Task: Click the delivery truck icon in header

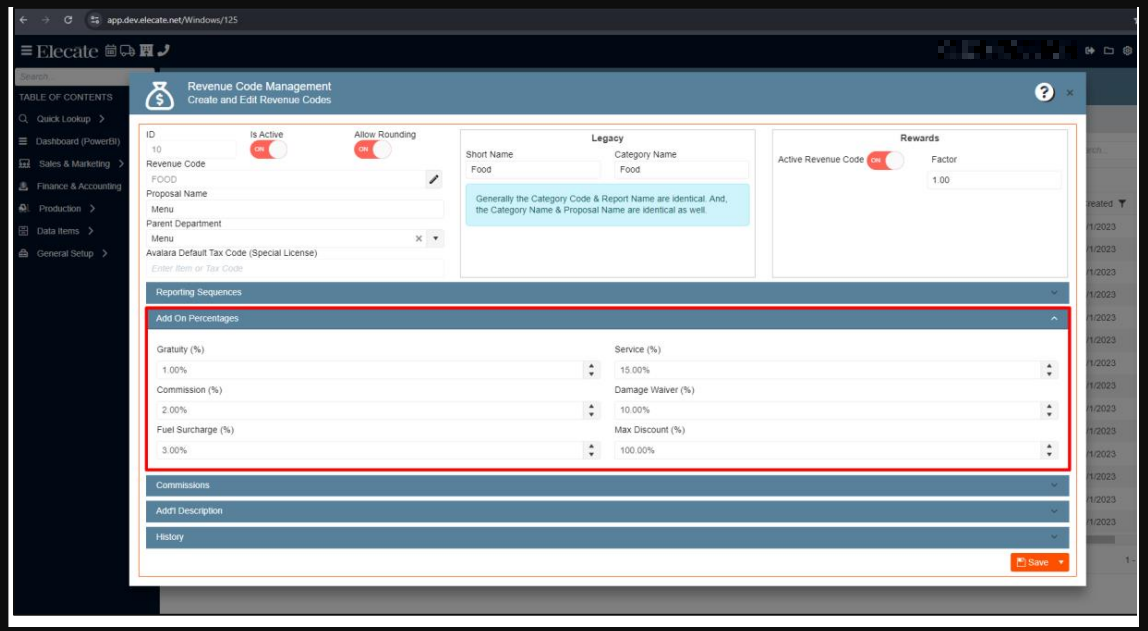Action: [127, 51]
